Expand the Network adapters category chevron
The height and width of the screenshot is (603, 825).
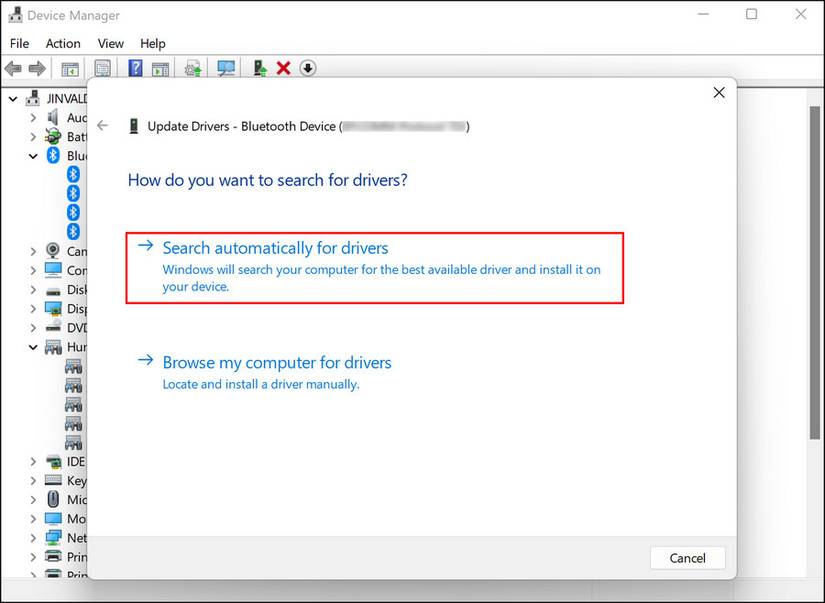pos(33,538)
